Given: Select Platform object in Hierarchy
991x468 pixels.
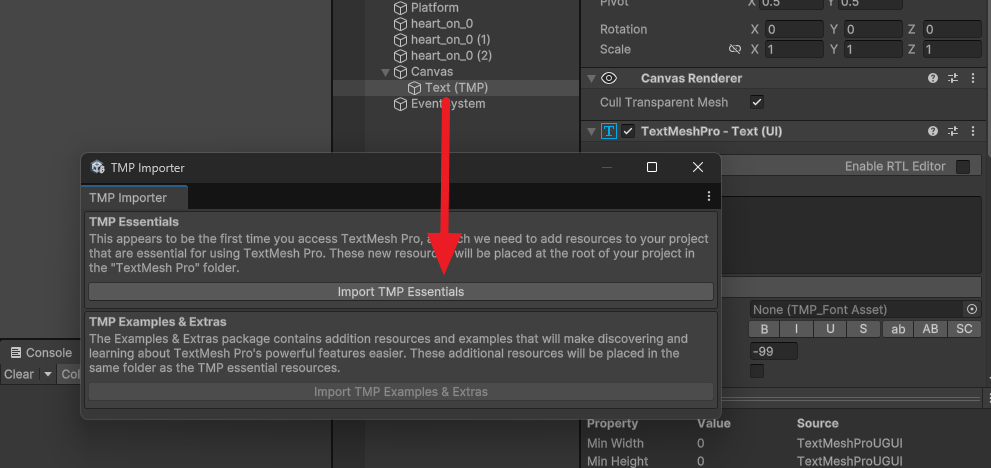Looking at the screenshot, I should 435,8.
